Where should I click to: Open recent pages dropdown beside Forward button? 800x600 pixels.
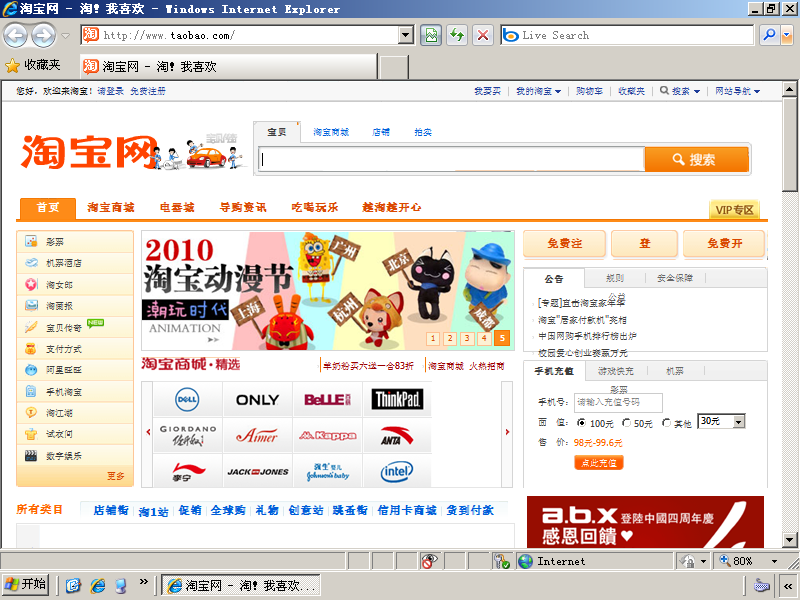point(65,36)
